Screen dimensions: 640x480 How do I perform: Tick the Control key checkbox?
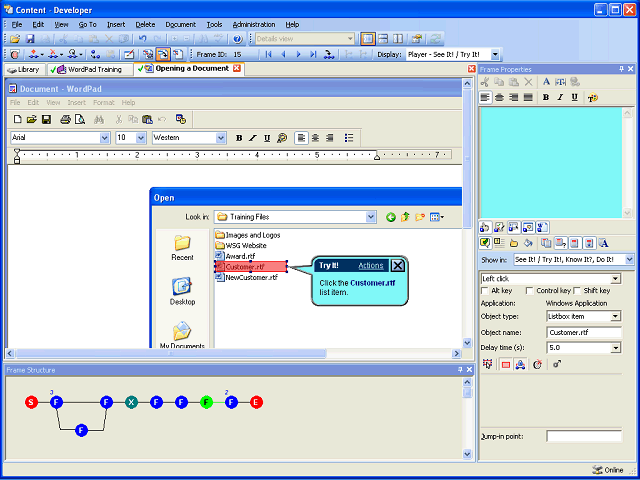tap(529, 291)
